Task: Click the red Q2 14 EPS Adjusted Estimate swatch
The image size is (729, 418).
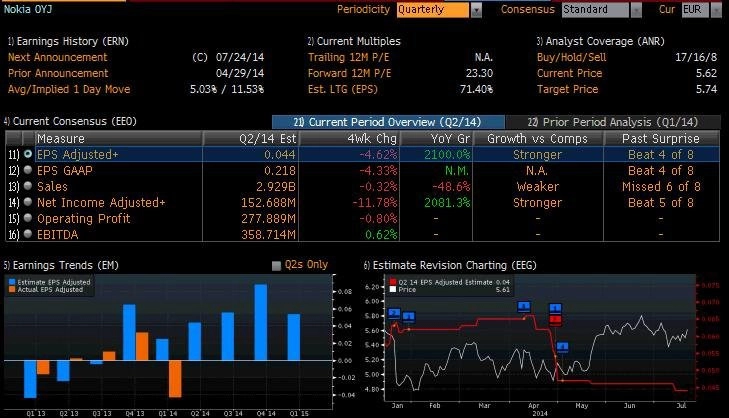Action: [393, 282]
